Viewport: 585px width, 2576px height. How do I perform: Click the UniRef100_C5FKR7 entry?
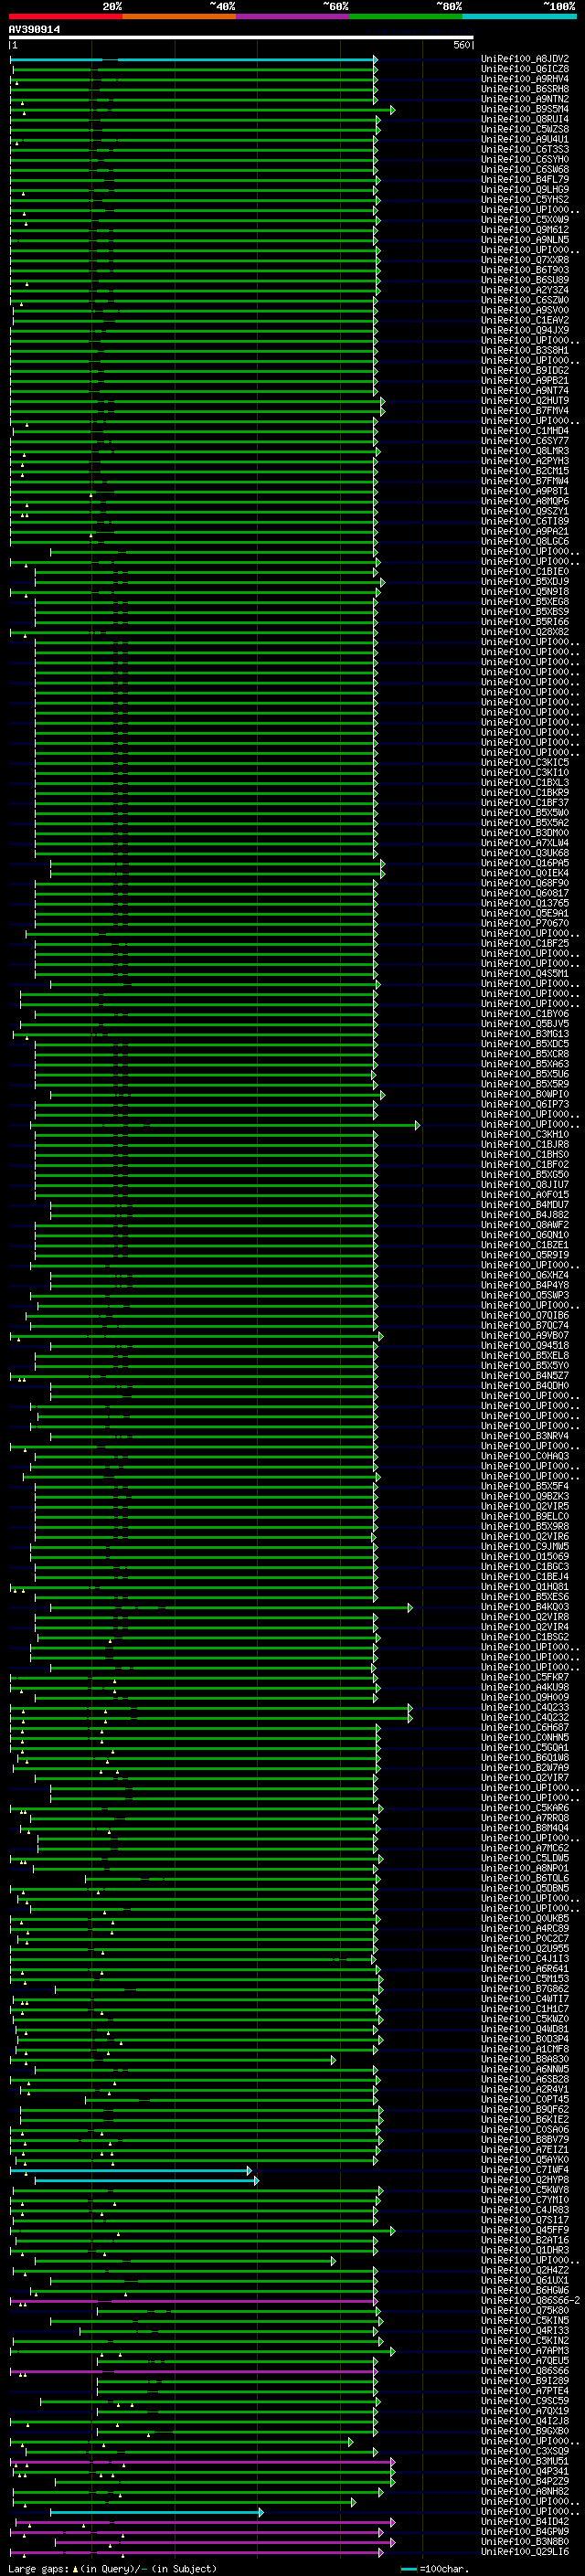click(x=524, y=1677)
